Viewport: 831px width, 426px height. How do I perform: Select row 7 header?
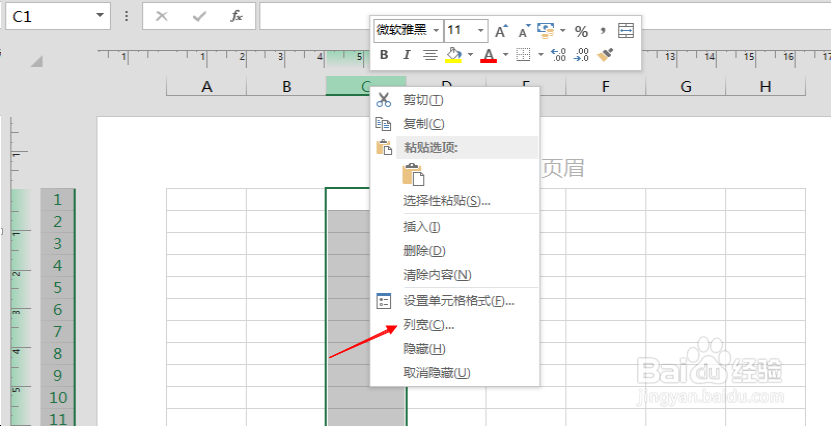[x=57, y=332]
